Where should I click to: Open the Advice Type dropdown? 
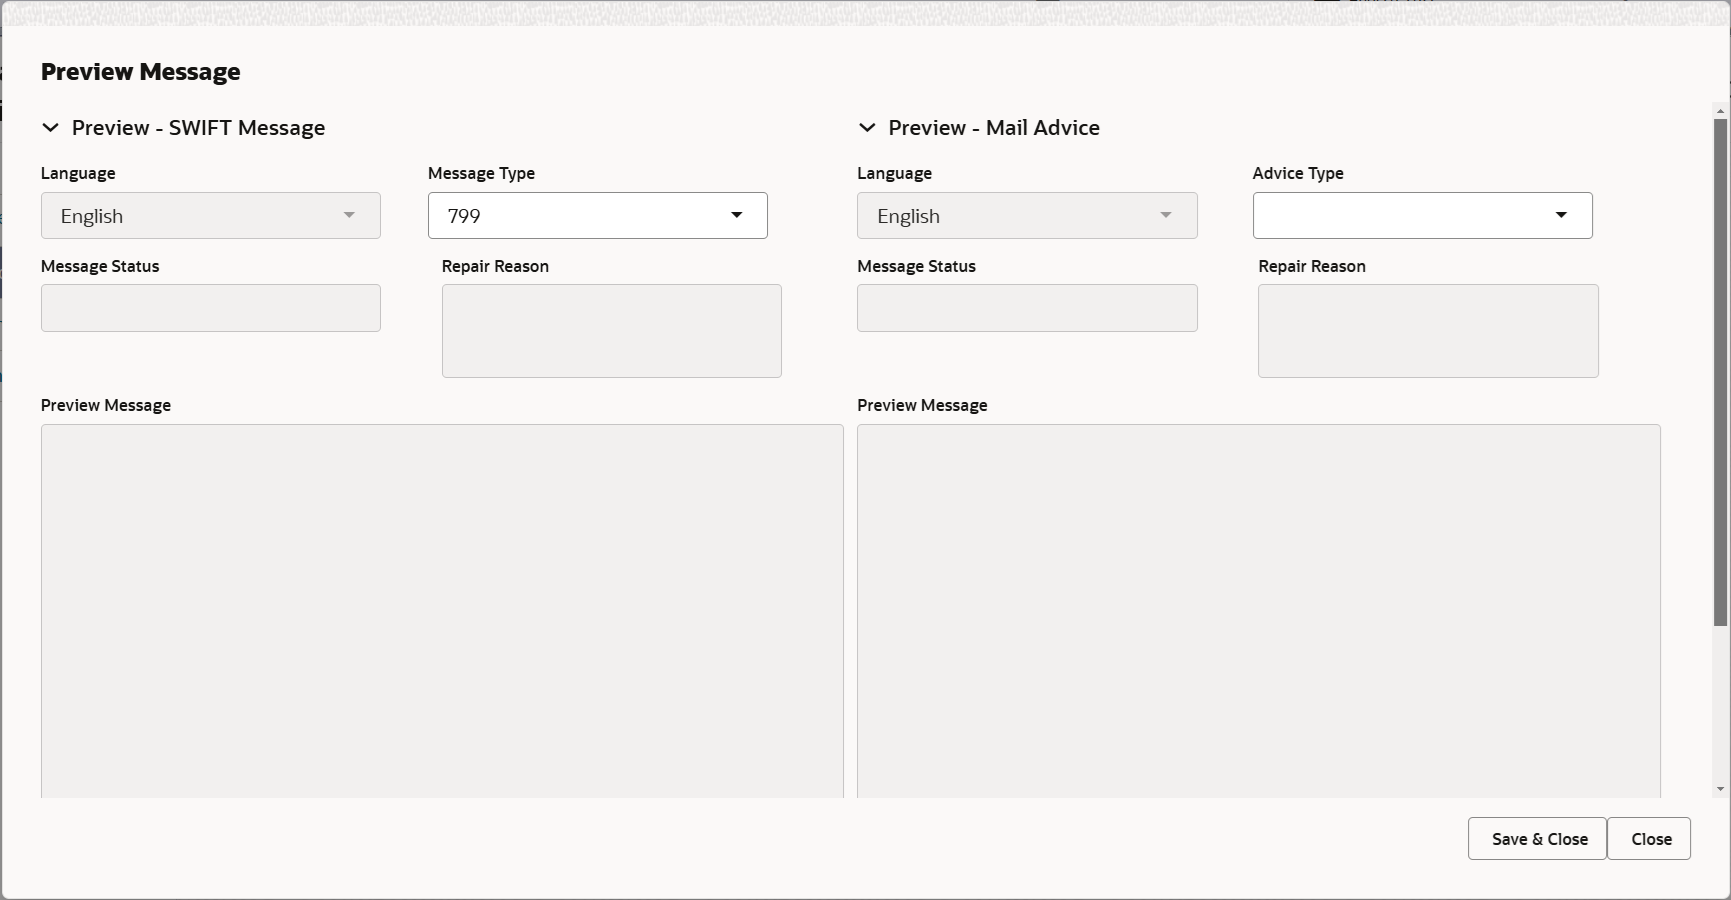(1423, 216)
